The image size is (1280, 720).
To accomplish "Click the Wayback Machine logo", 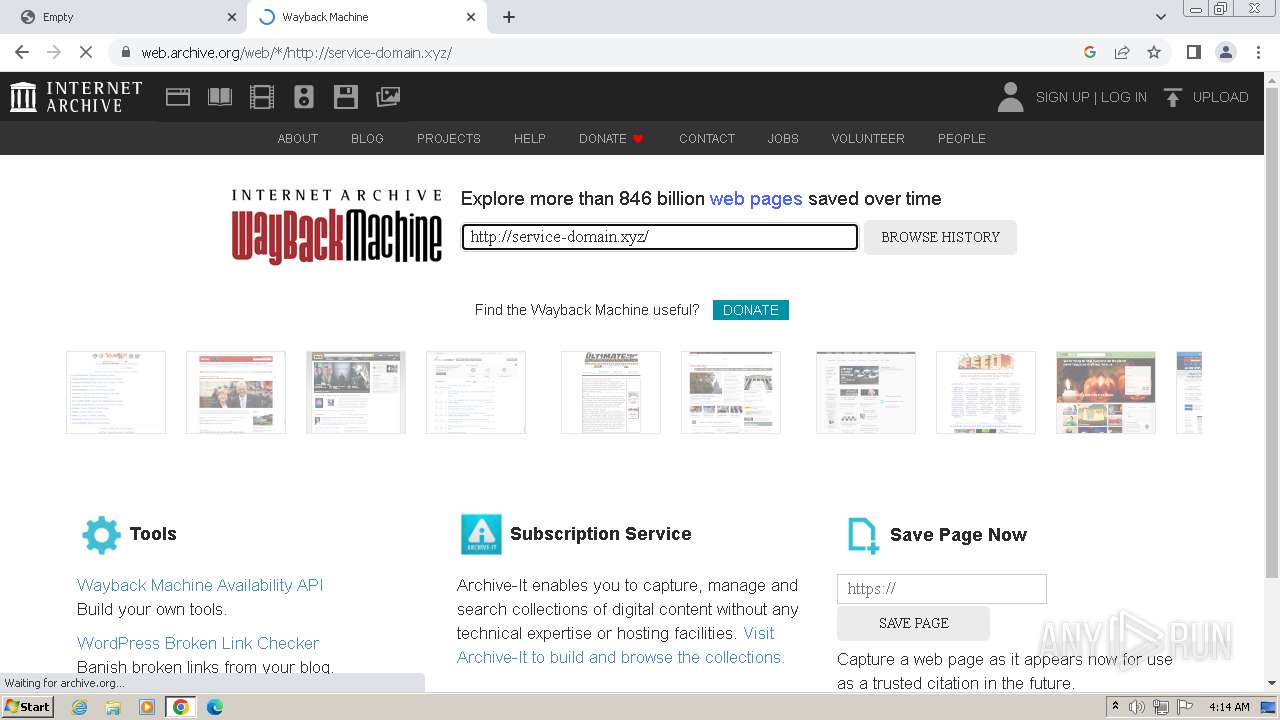I will coord(337,227).
